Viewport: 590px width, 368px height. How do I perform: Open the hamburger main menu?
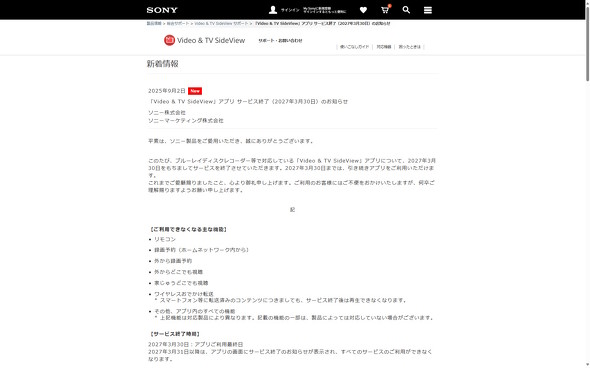click(x=428, y=10)
